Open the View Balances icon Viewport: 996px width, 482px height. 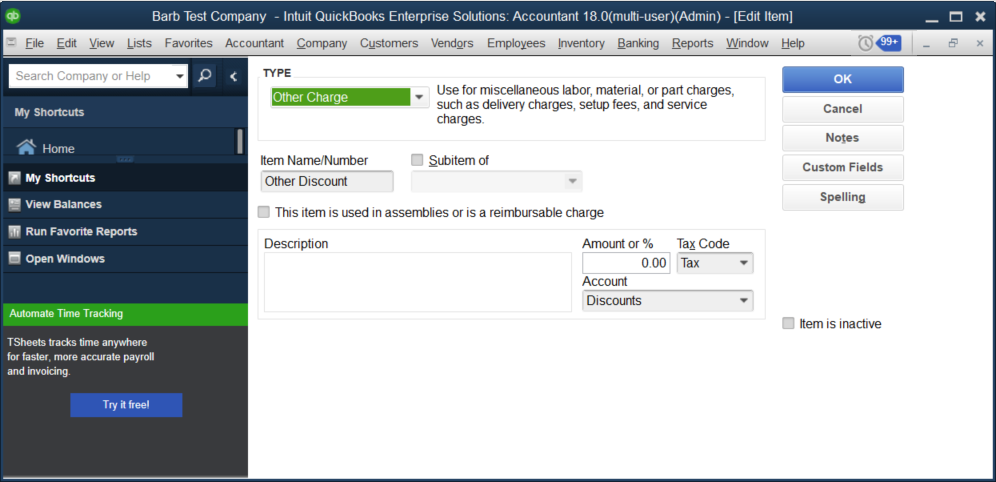click(x=15, y=205)
